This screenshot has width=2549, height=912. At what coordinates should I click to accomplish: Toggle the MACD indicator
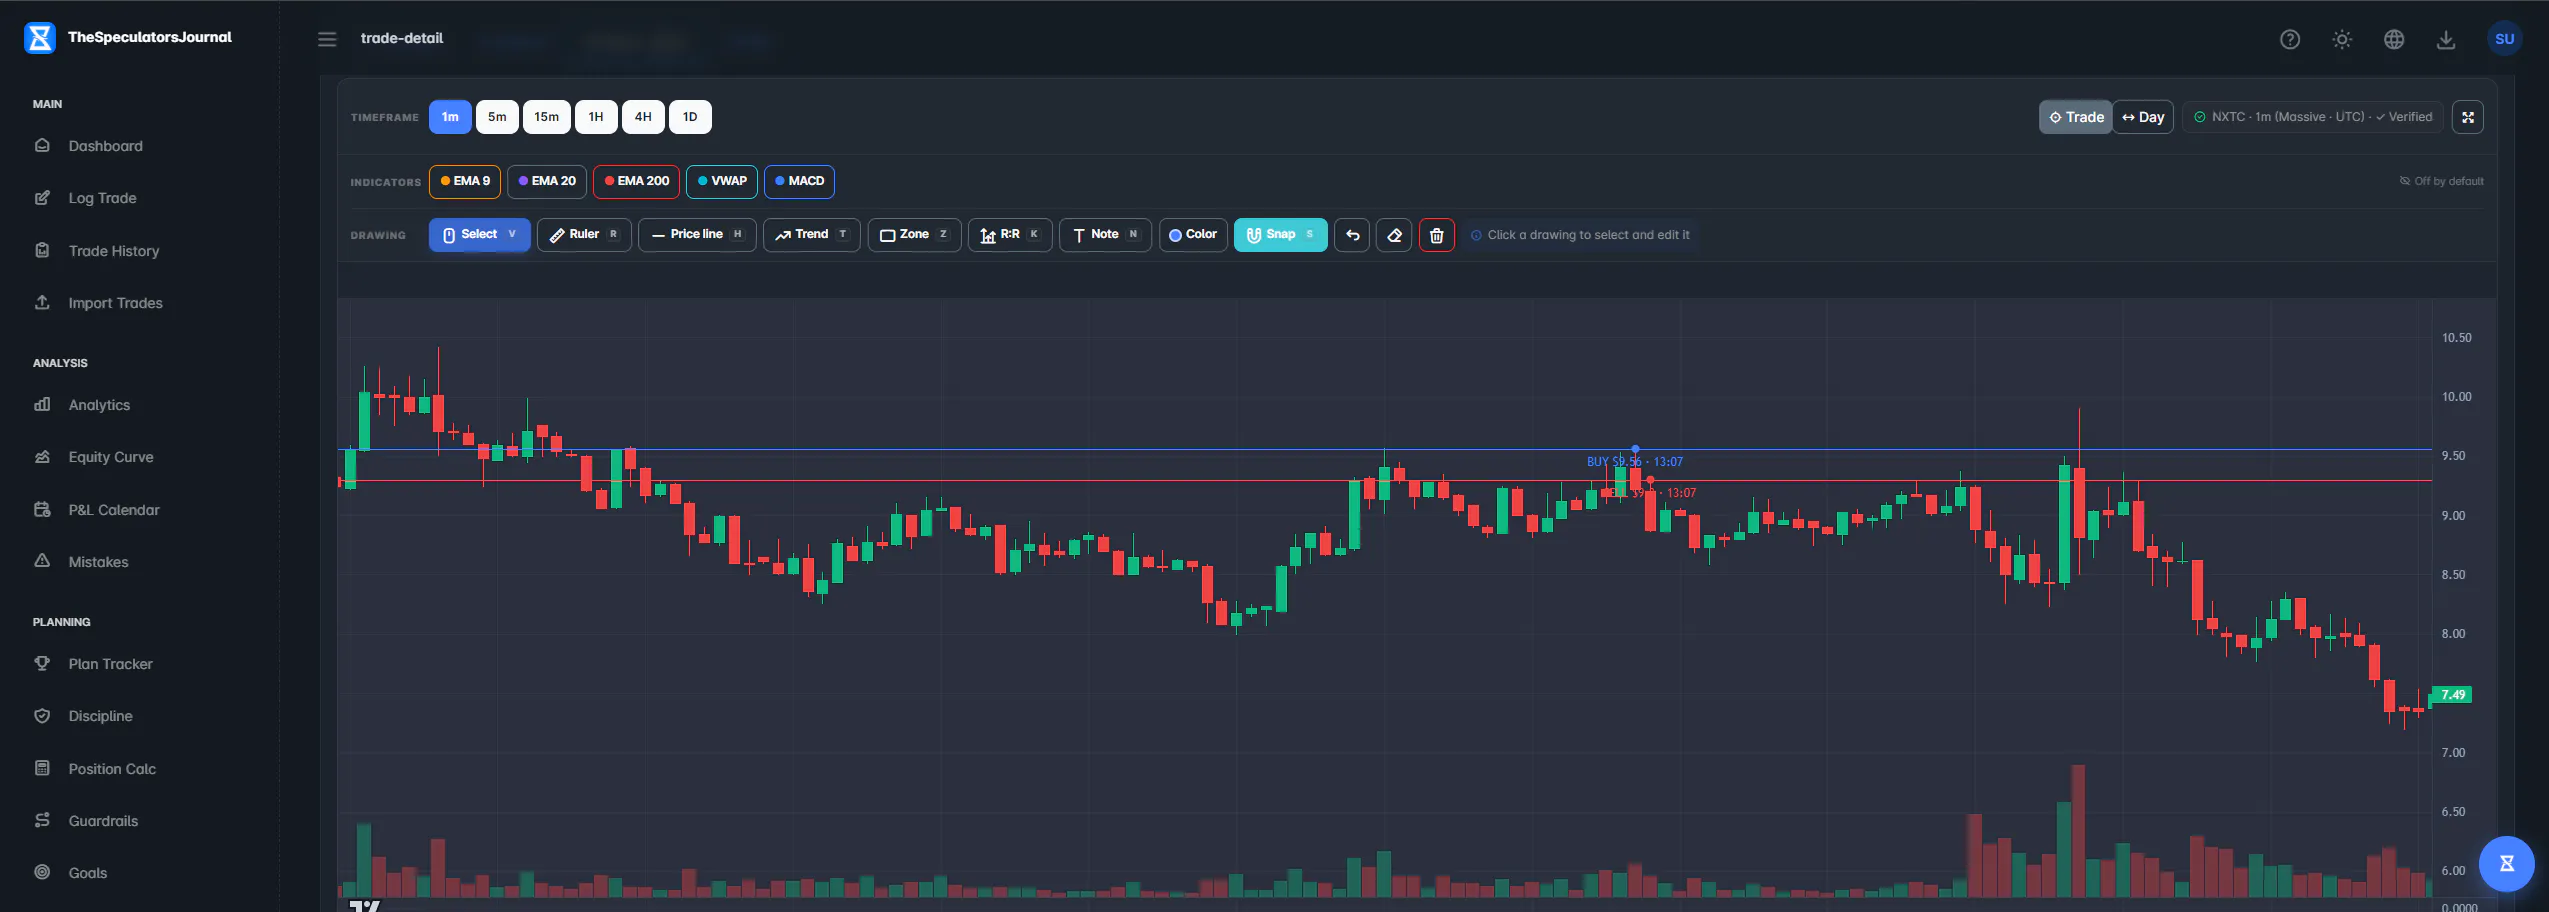[x=800, y=182]
